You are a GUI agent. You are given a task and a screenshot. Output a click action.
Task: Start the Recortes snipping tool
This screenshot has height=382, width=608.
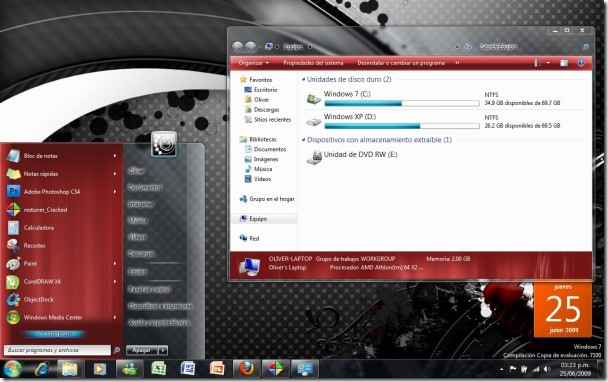(60, 245)
